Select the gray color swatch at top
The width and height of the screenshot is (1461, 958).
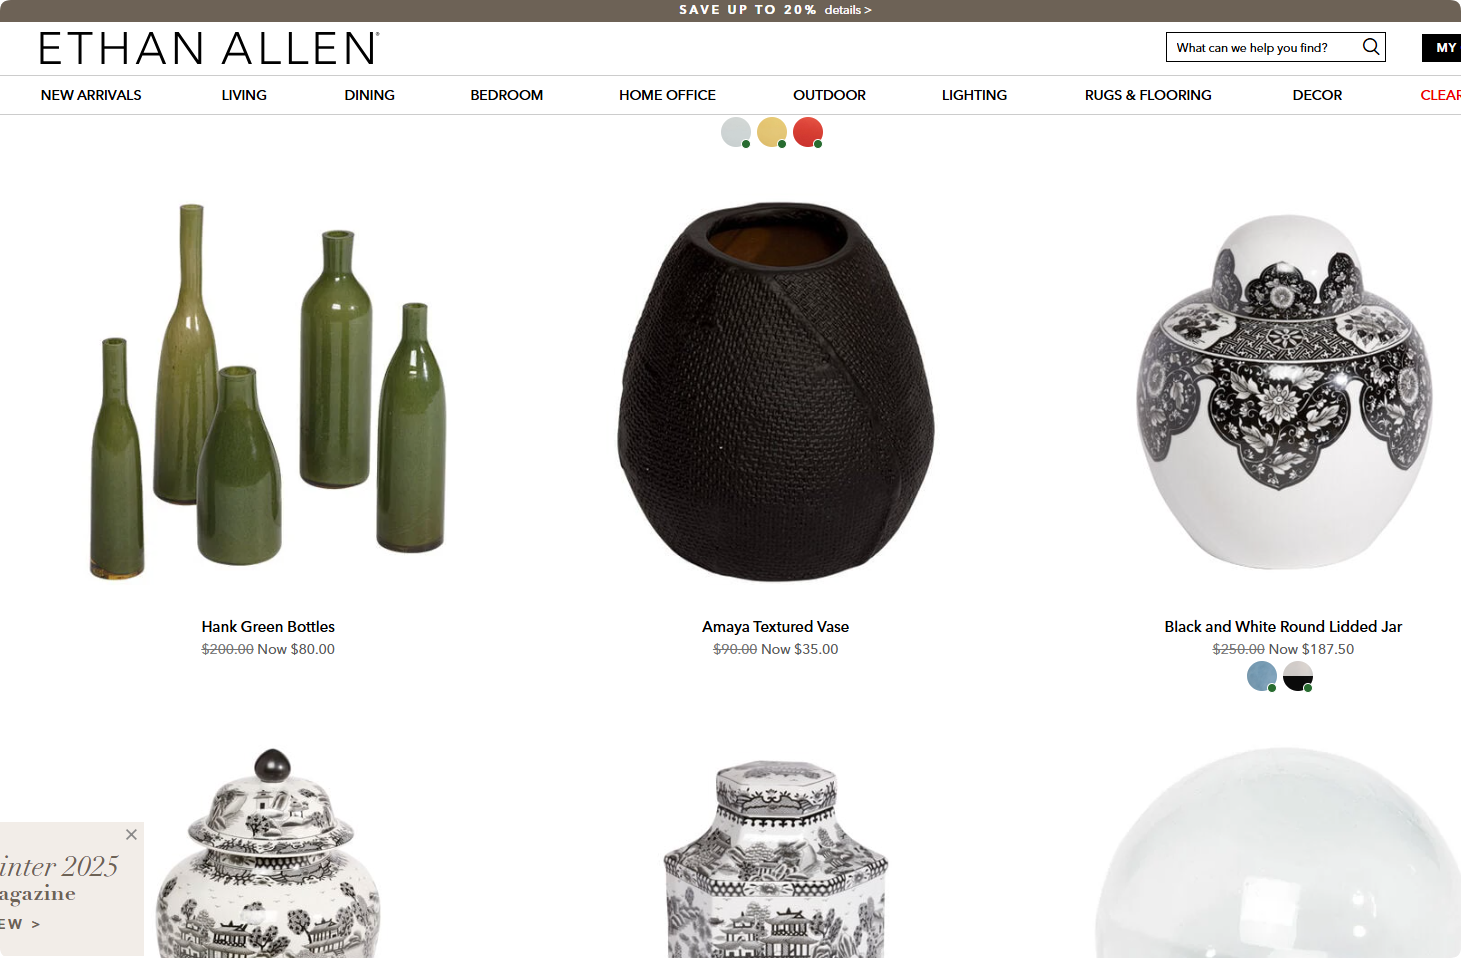click(736, 132)
